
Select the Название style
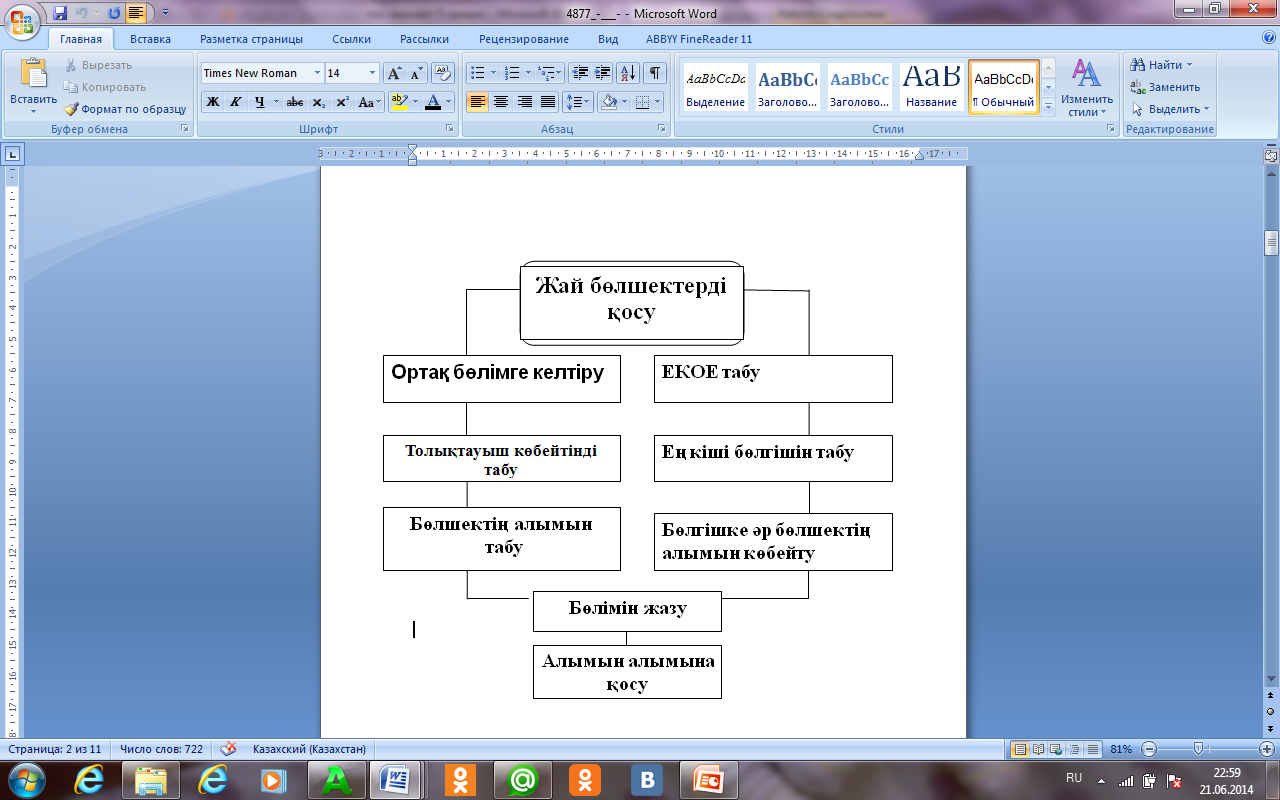tap(932, 87)
